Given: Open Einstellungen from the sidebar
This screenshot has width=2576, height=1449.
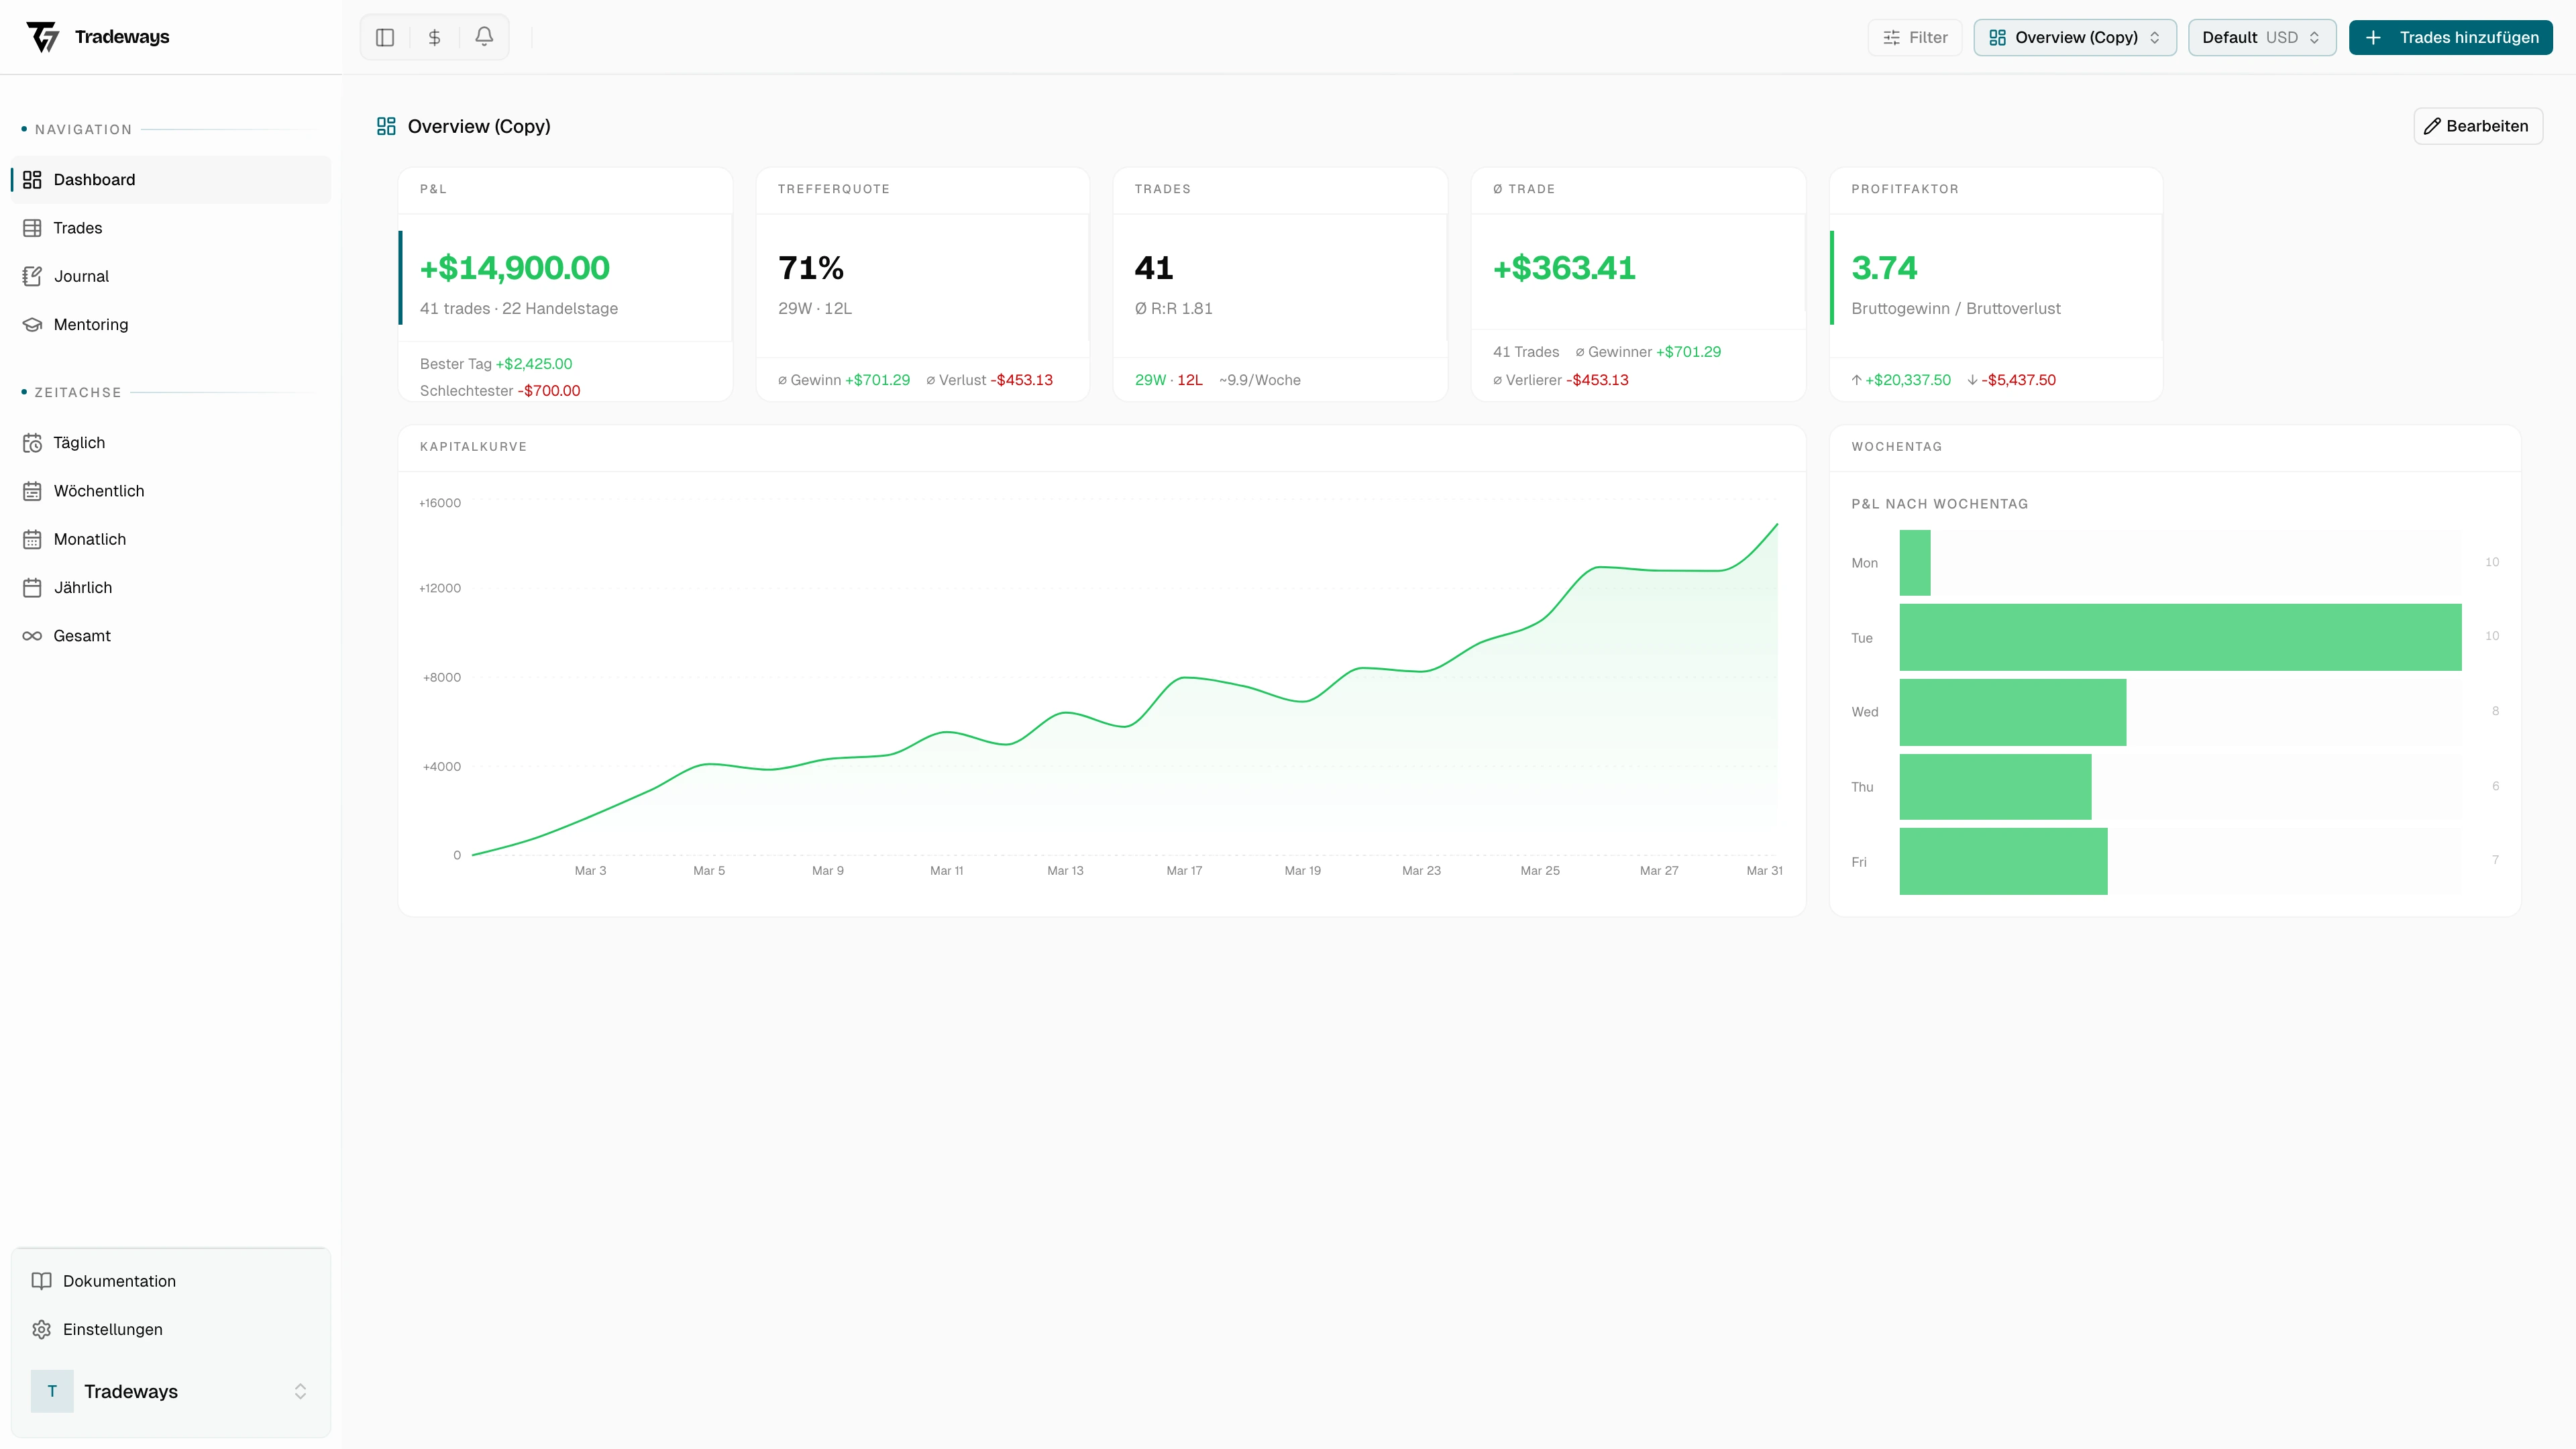Looking at the screenshot, I should [x=113, y=1330].
